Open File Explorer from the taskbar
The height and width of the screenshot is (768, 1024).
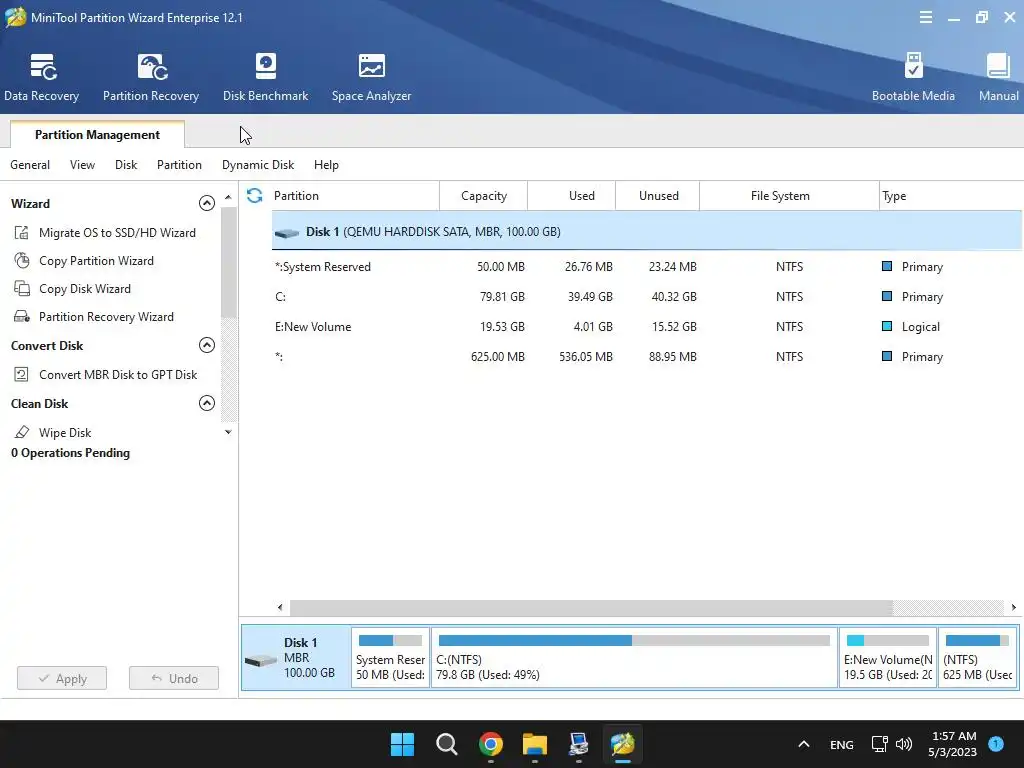coord(534,744)
